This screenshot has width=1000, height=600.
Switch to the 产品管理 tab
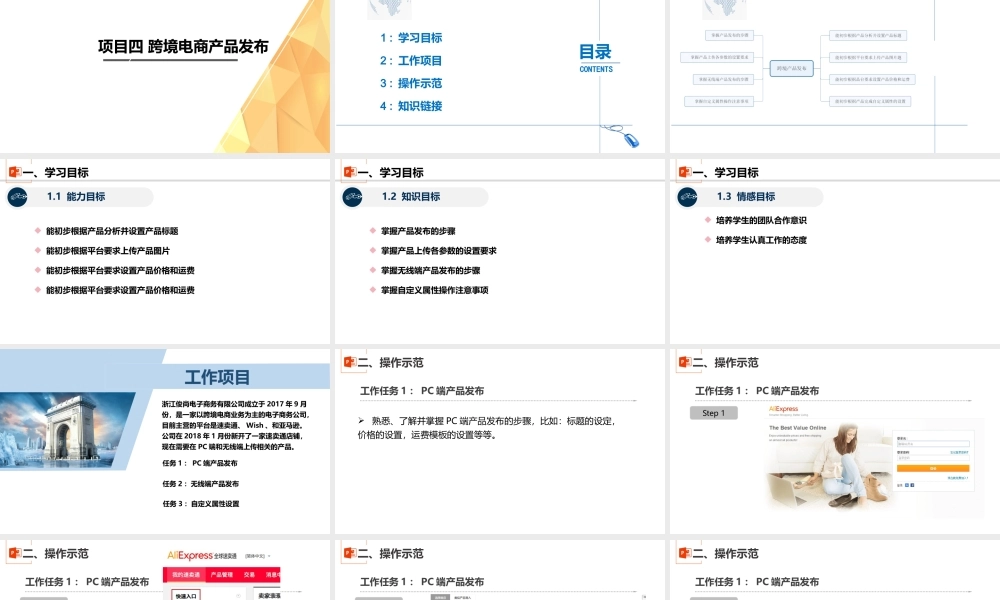pyautogui.click(x=221, y=574)
